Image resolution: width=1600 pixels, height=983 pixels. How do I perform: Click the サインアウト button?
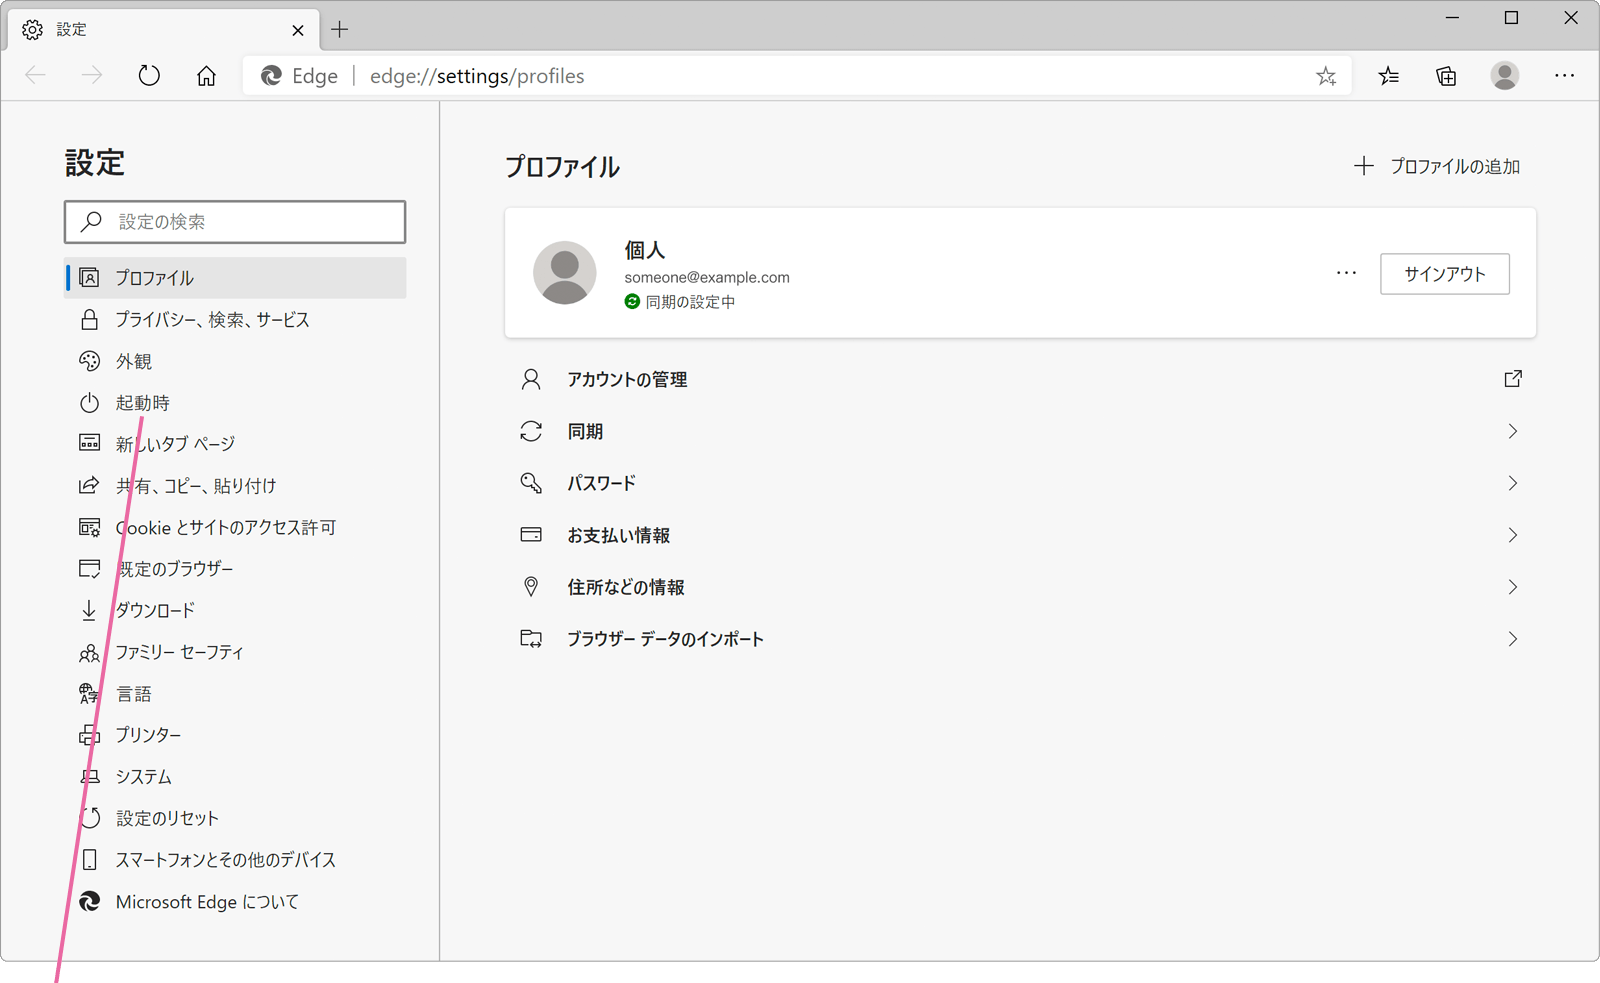[x=1445, y=274]
